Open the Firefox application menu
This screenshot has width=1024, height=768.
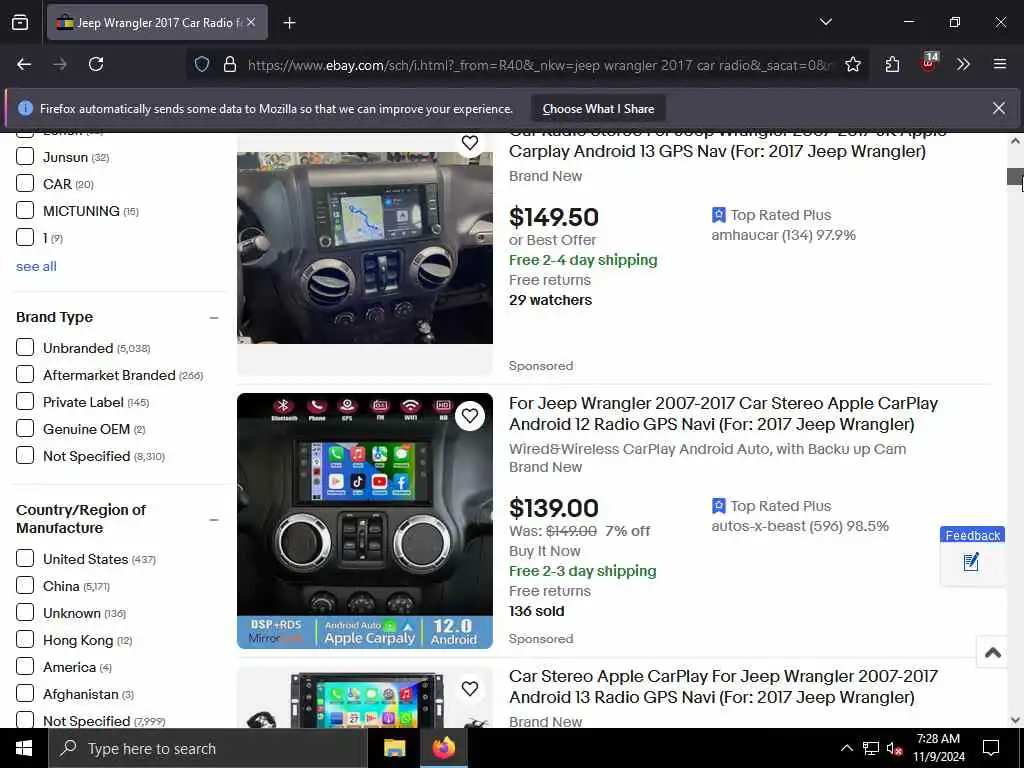tap(999, 64)
